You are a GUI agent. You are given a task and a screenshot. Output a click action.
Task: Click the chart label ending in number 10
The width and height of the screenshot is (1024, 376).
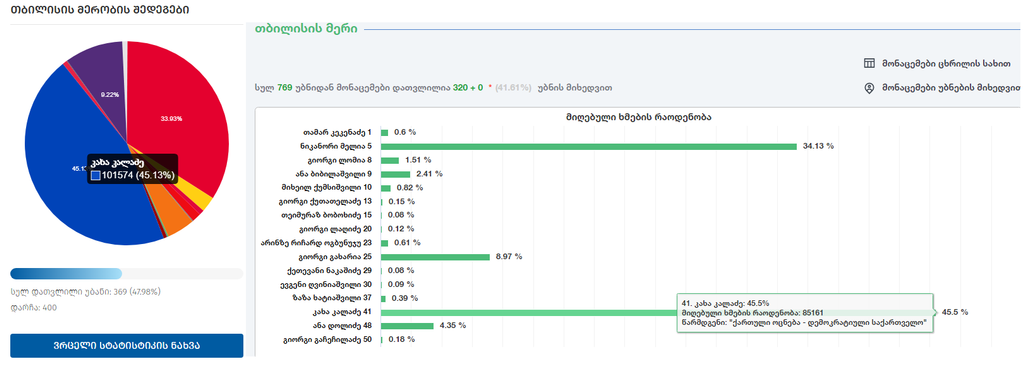pyautogui.click(x=326, y=187)
